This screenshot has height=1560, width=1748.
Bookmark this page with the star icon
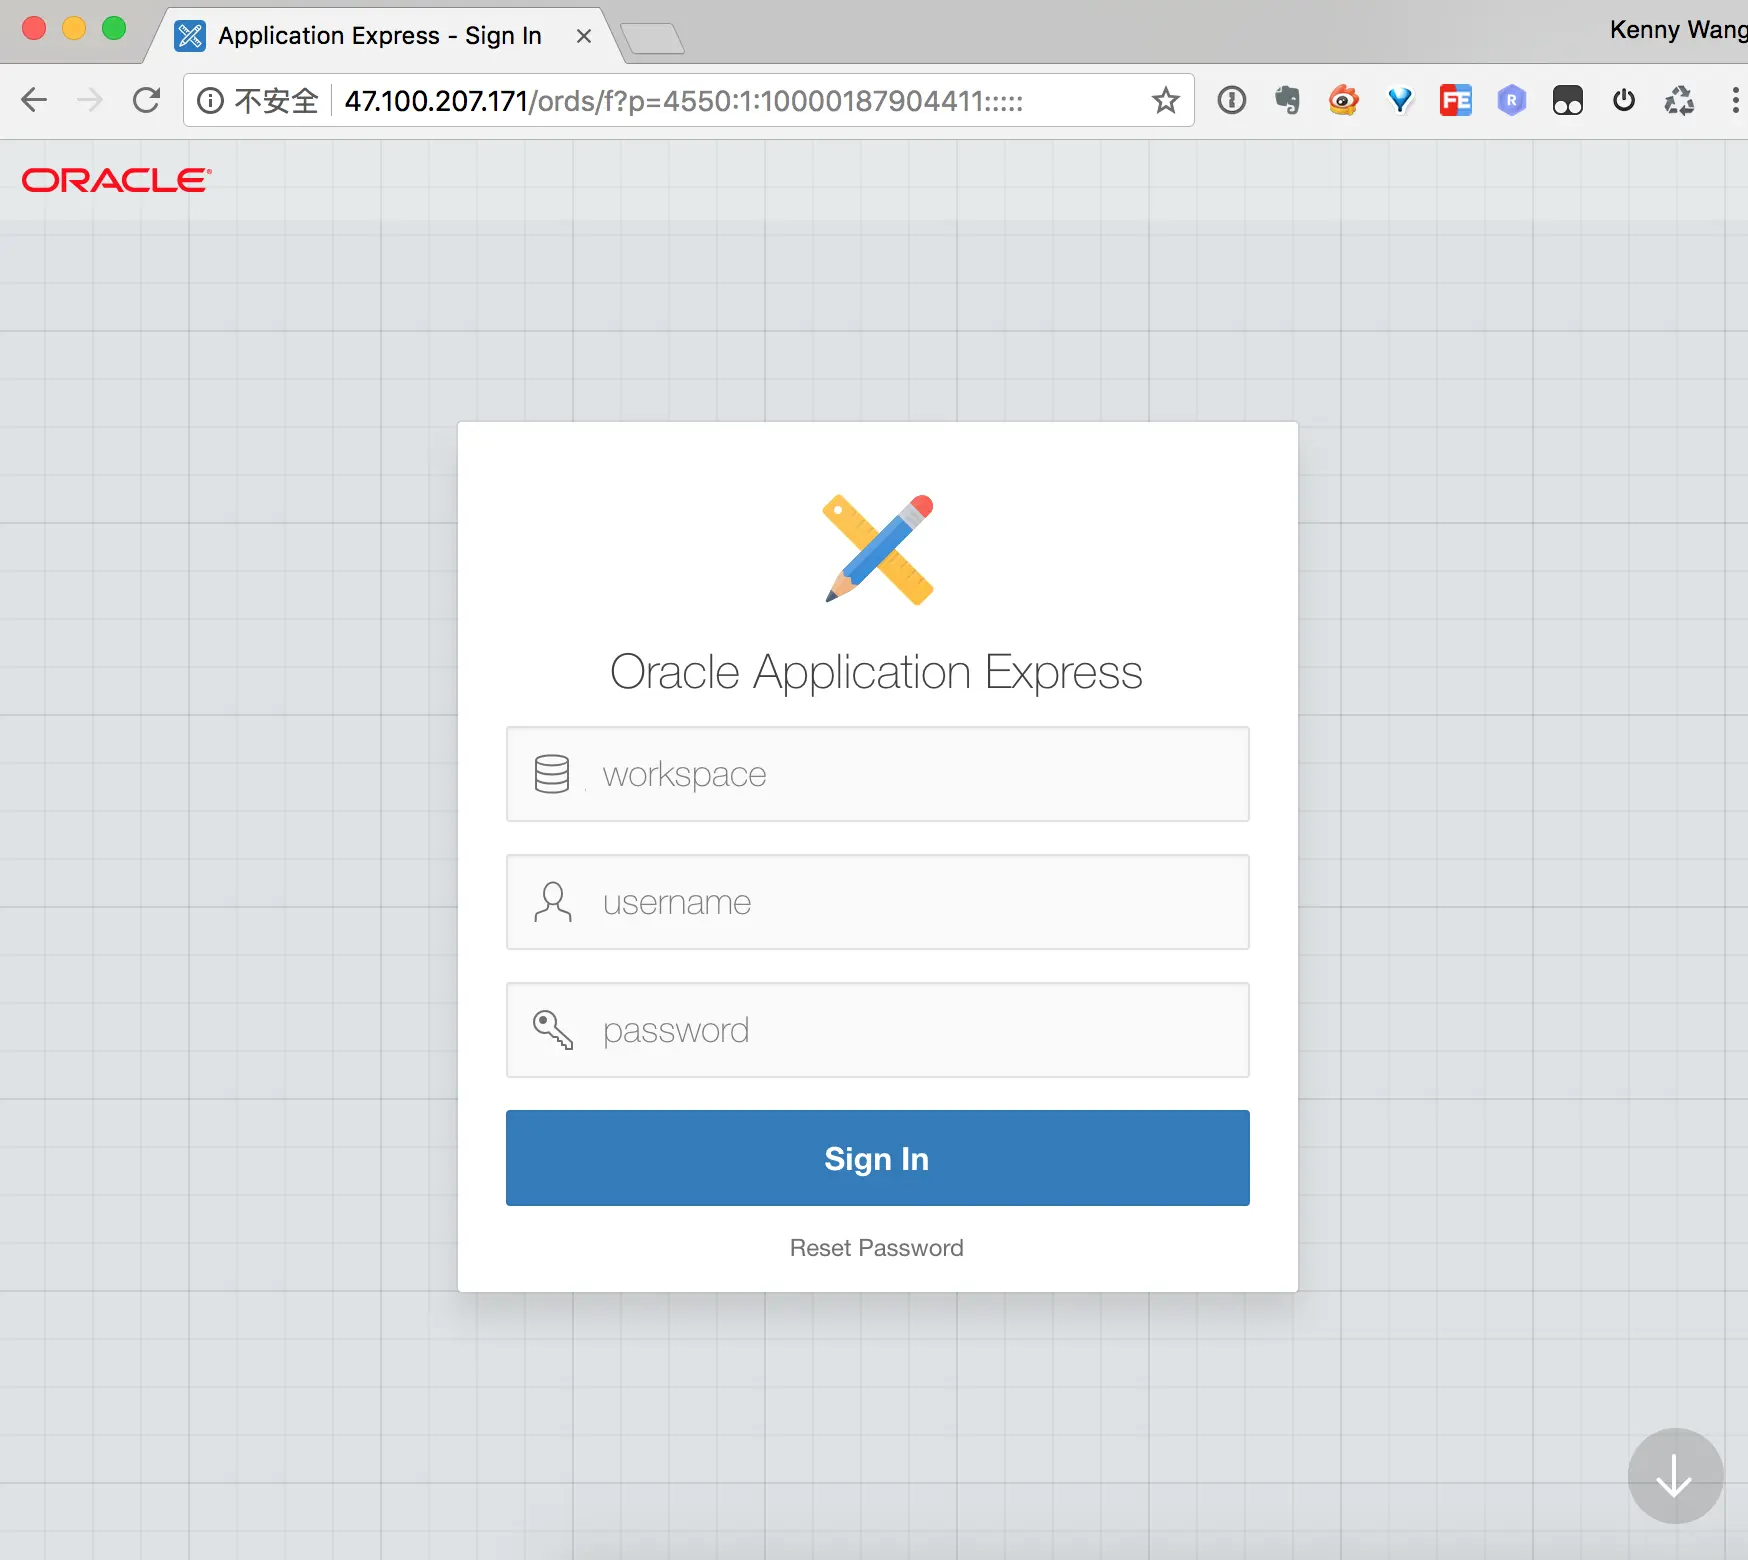tap(1165, 101)
